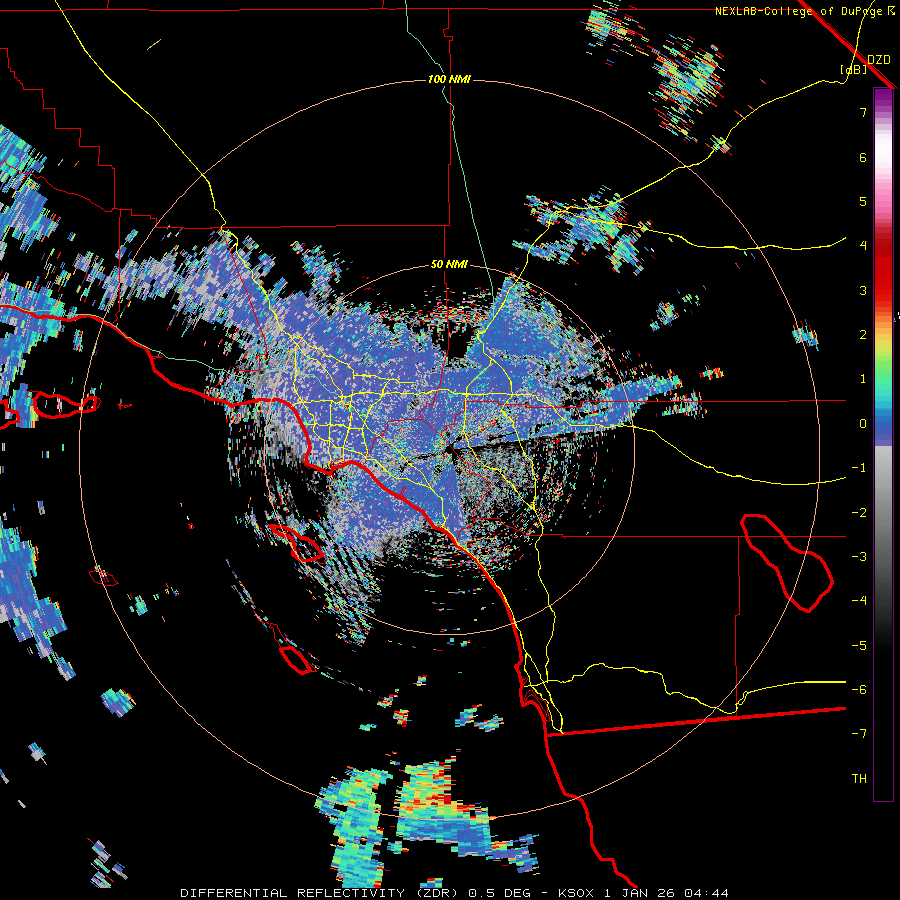This screenshot has height=900, width=900.
Task: Click the -5 value on color scale
Action: [x=859, y=646]
